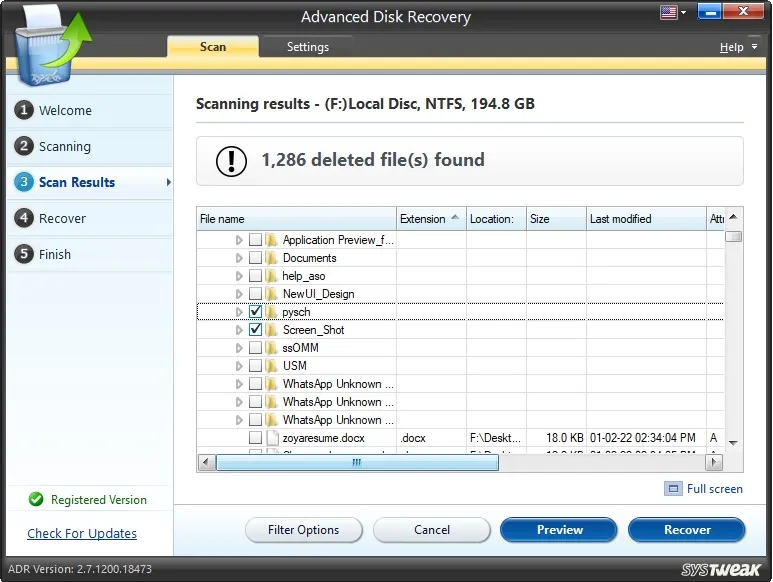The width and height of the screenshot is (773, 582).
Task: Click the help_aso folder icon
Action: [x=271, y=276]
